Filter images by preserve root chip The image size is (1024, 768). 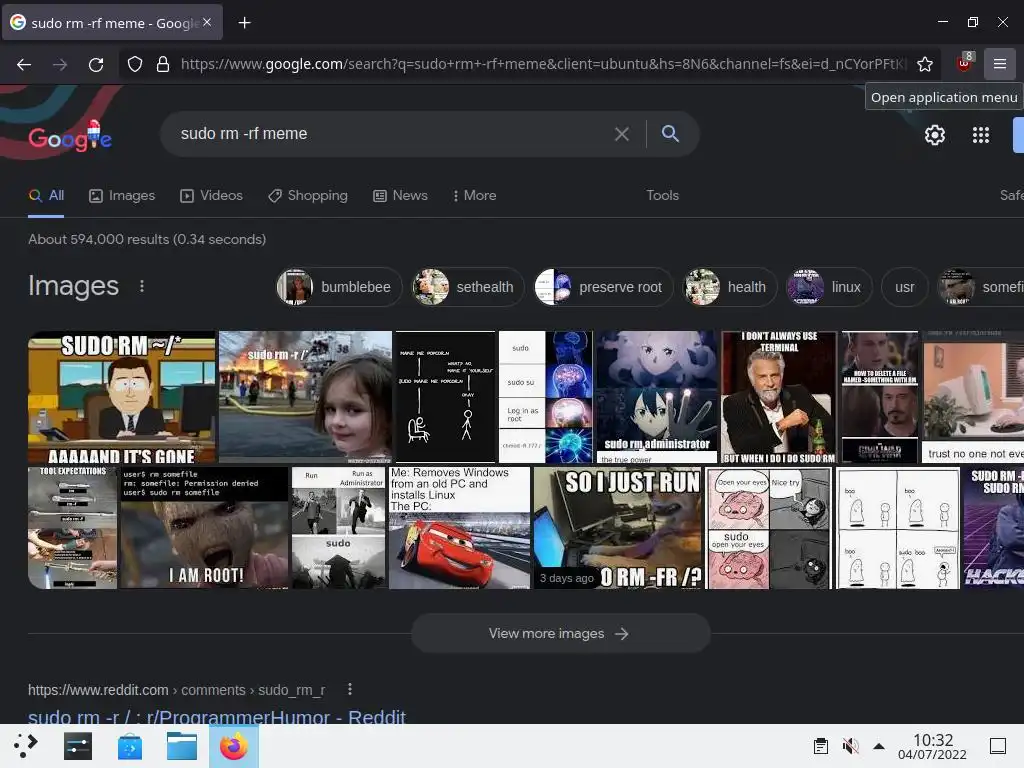coord(603,287)
